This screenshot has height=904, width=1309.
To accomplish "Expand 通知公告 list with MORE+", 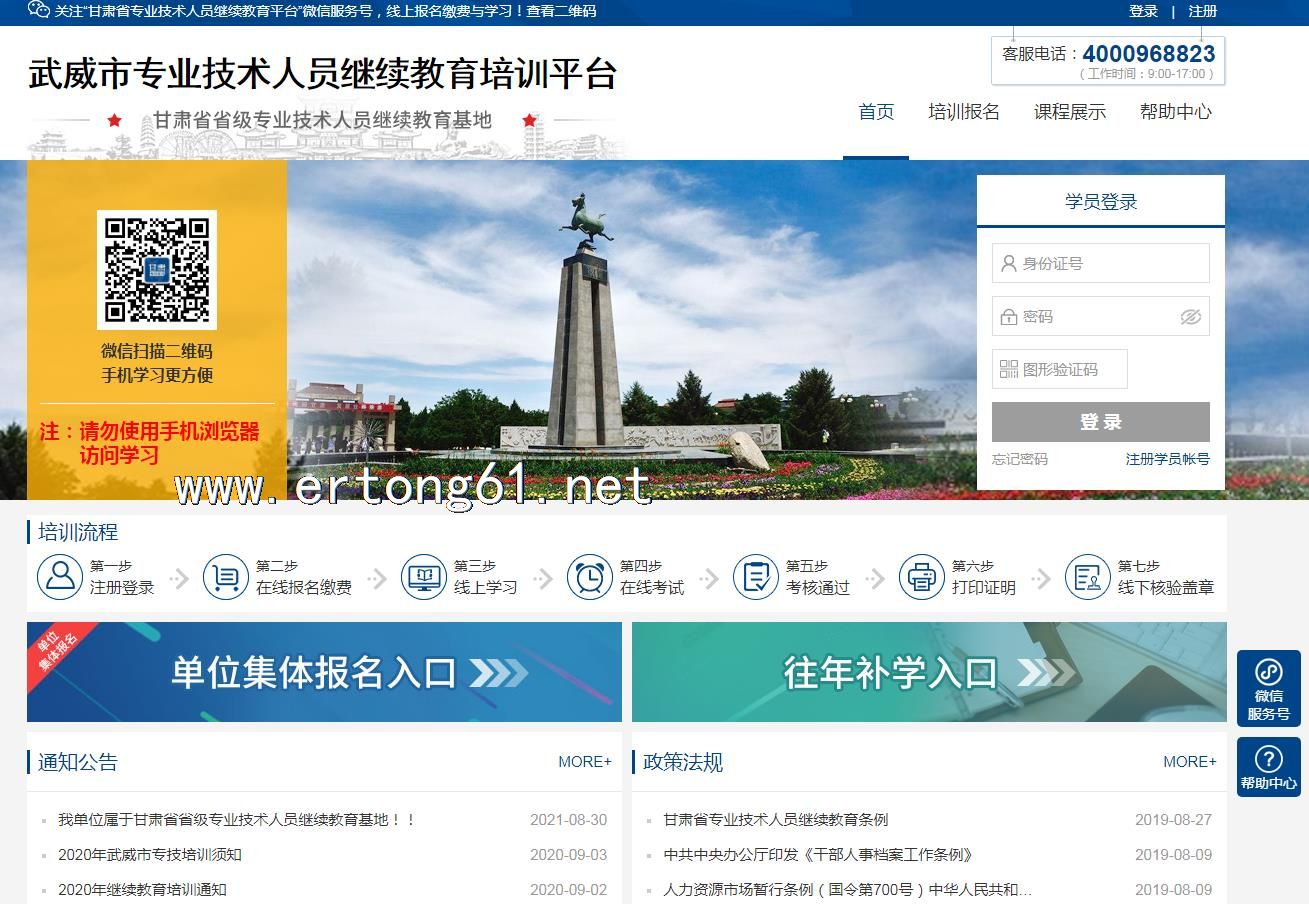I will pyautogui.click(x=585, y=762).
